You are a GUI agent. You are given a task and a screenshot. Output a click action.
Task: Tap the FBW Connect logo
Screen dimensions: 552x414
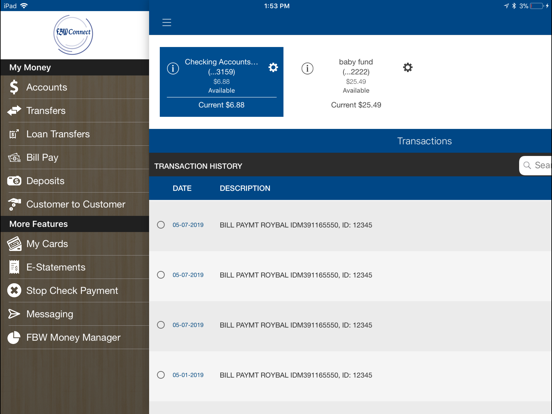[x=73, y=34]
